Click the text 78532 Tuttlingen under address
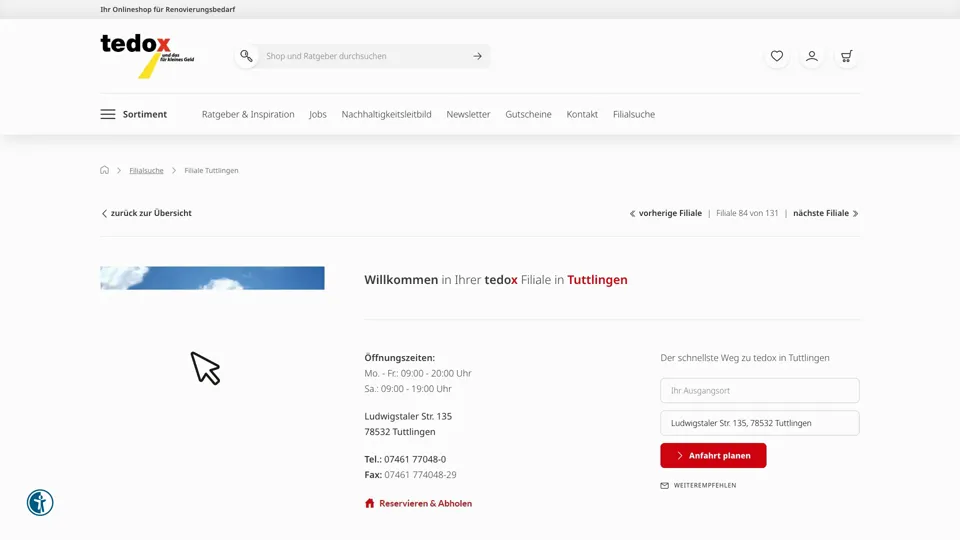 pos(400,432)
